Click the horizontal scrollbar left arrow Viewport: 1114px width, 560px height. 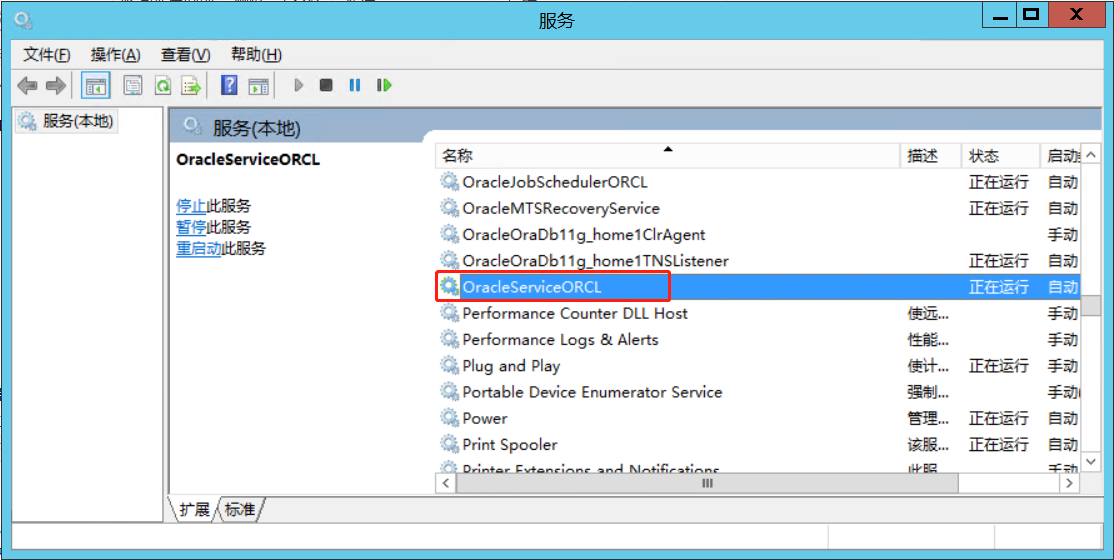(445, 483)
